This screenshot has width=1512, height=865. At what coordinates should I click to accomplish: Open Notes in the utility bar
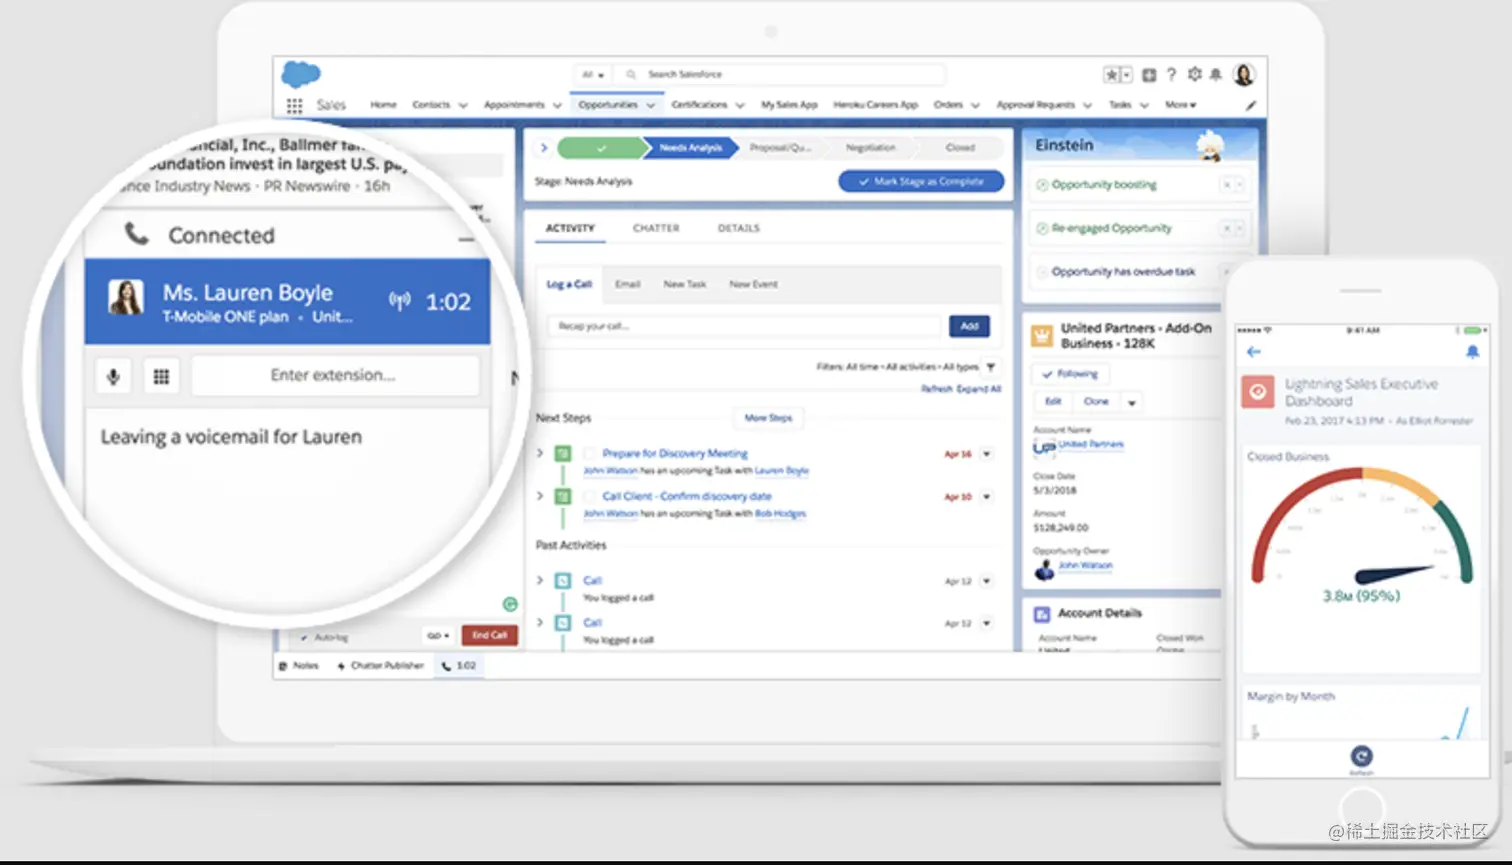(x=298, y=666)
